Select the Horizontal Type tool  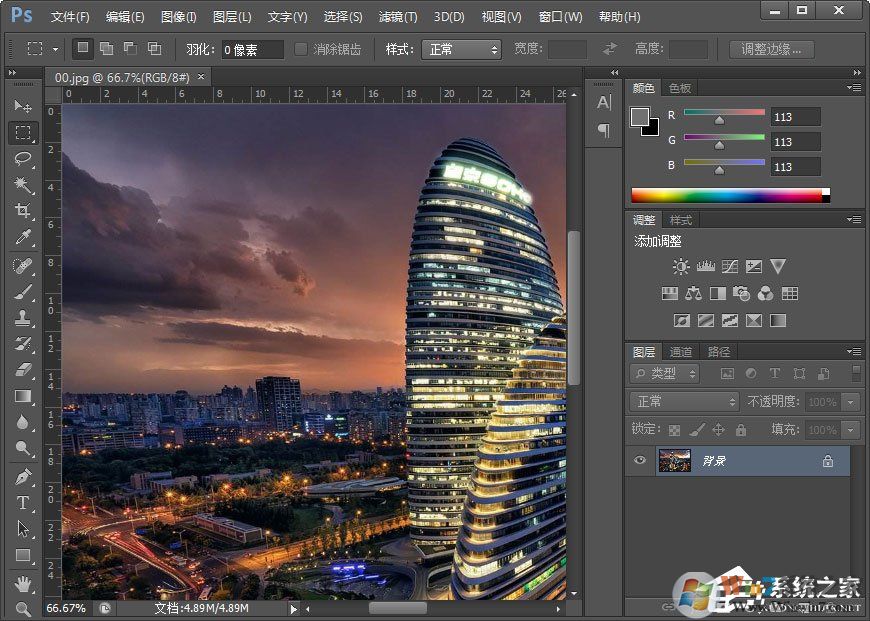[x=24, y=503]
